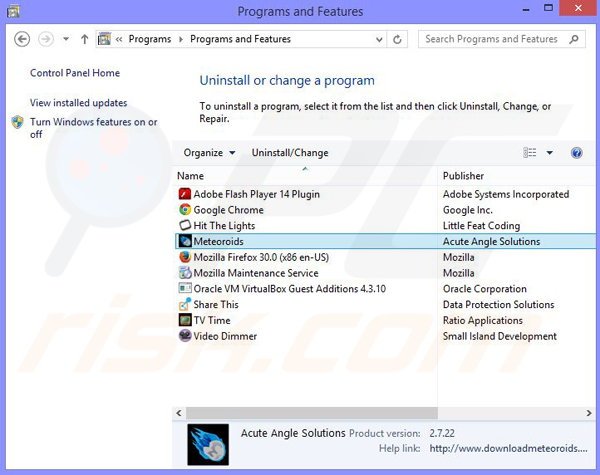
Task: Click the Uninstall/Change button
Action: coord(290,153)
